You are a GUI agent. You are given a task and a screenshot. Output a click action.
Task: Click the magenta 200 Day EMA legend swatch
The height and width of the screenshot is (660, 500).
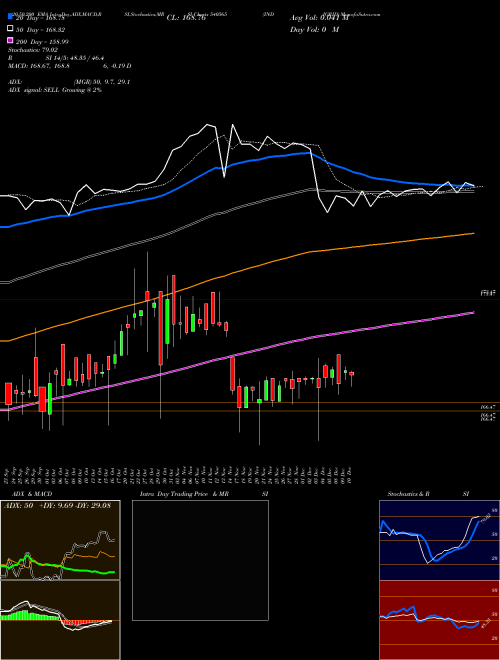click(10, 40)
